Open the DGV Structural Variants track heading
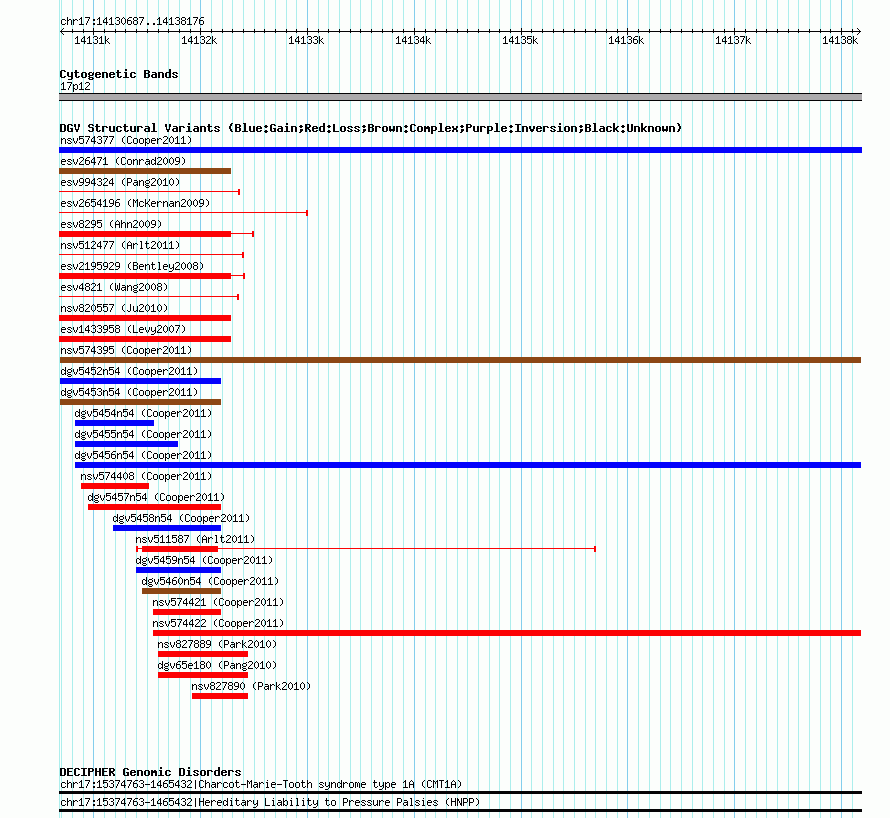The width and height of the screenshot is (890, 818). point(370,128)
